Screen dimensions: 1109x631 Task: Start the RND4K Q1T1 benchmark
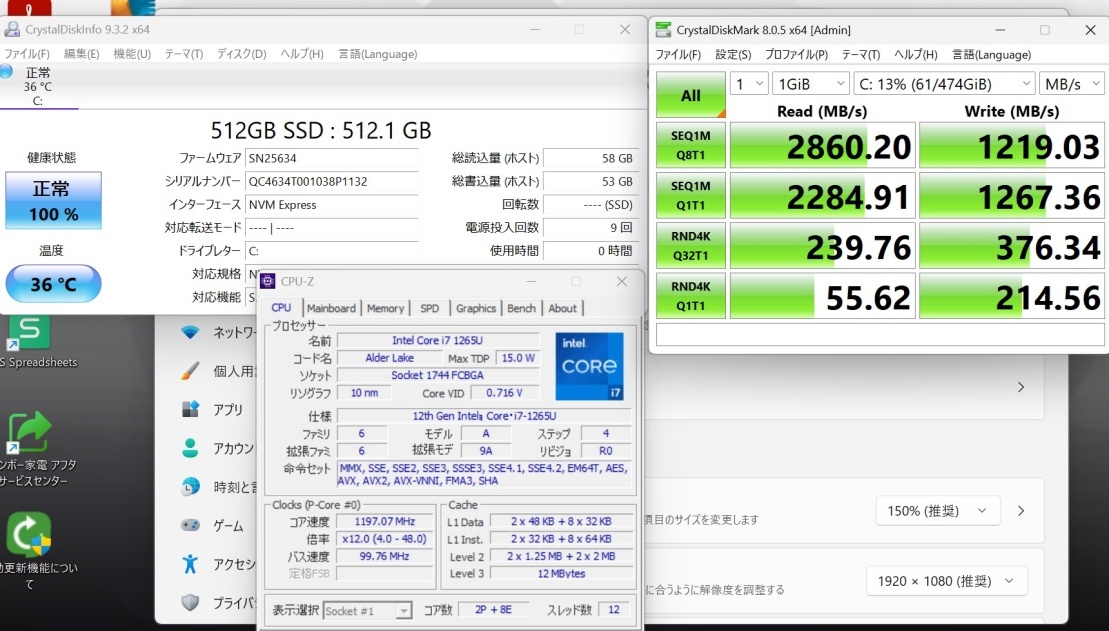(690, 296)
